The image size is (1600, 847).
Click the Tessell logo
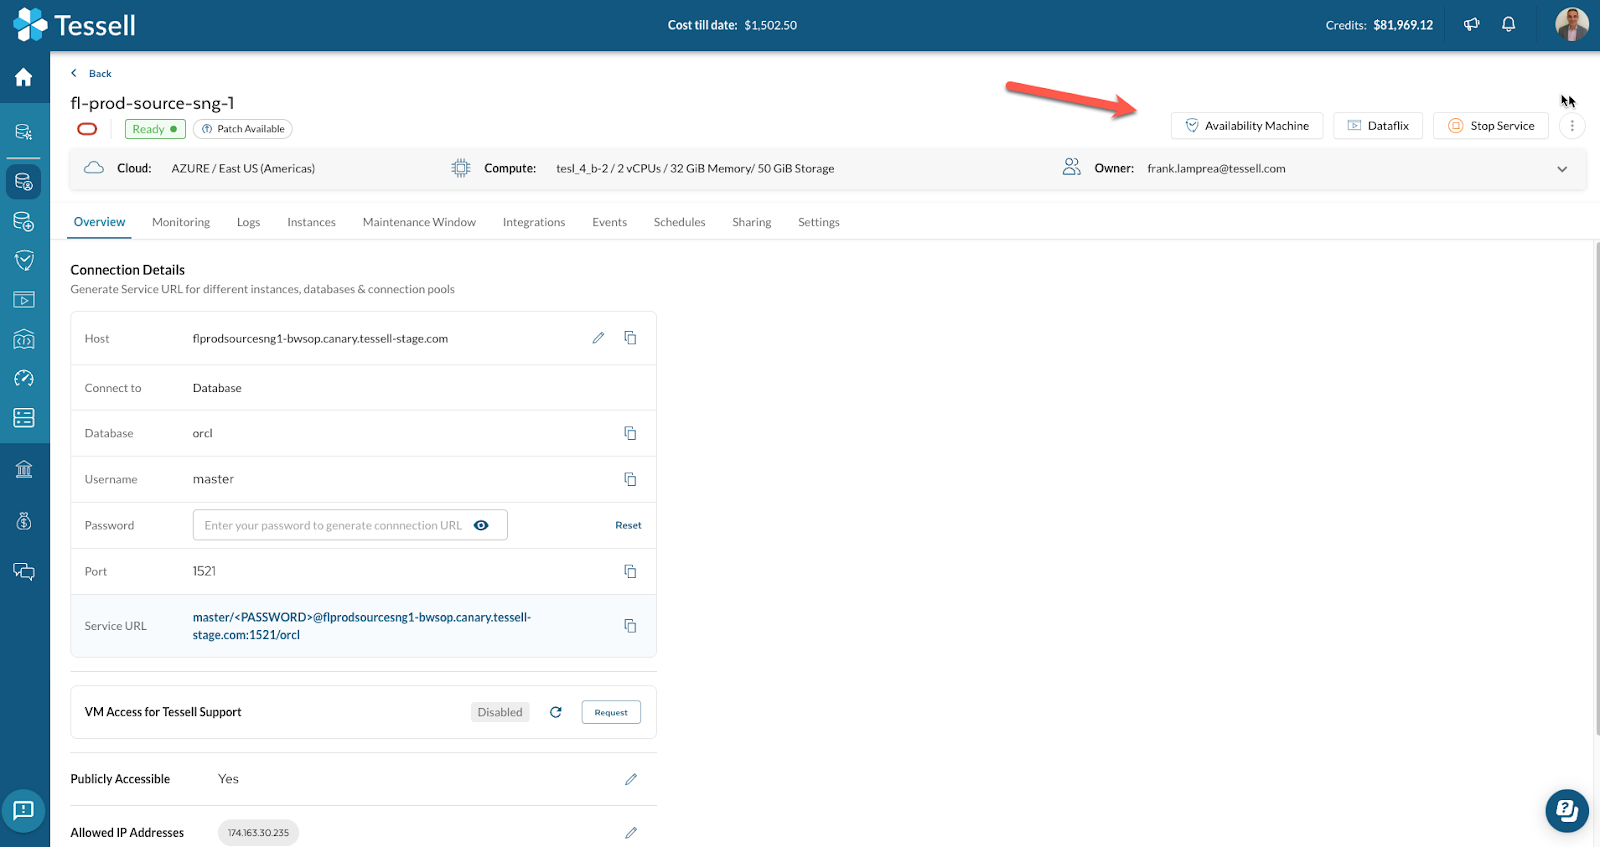coord(74,25)
